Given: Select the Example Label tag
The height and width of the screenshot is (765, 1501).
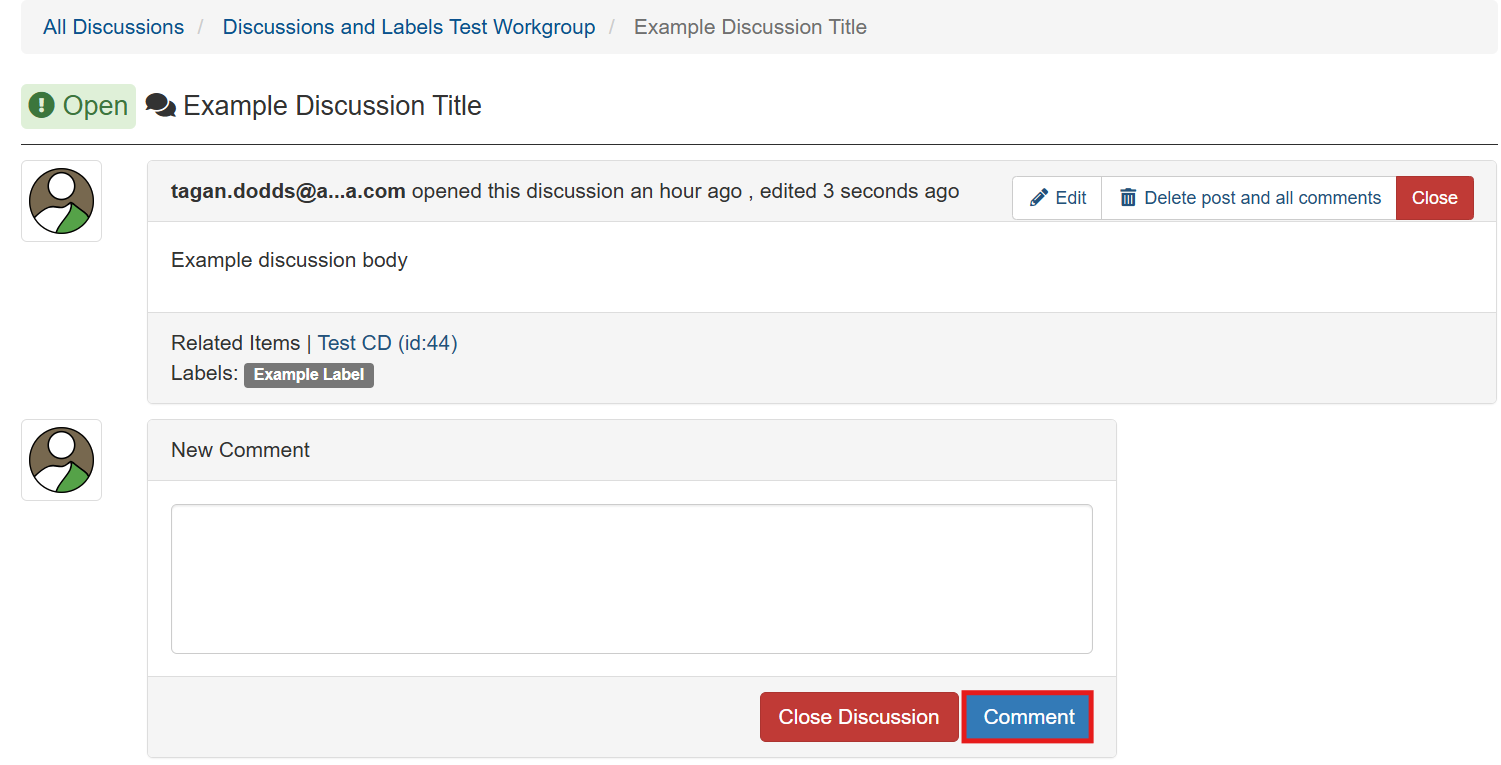Looking at the screenshot, I should 308,375.
